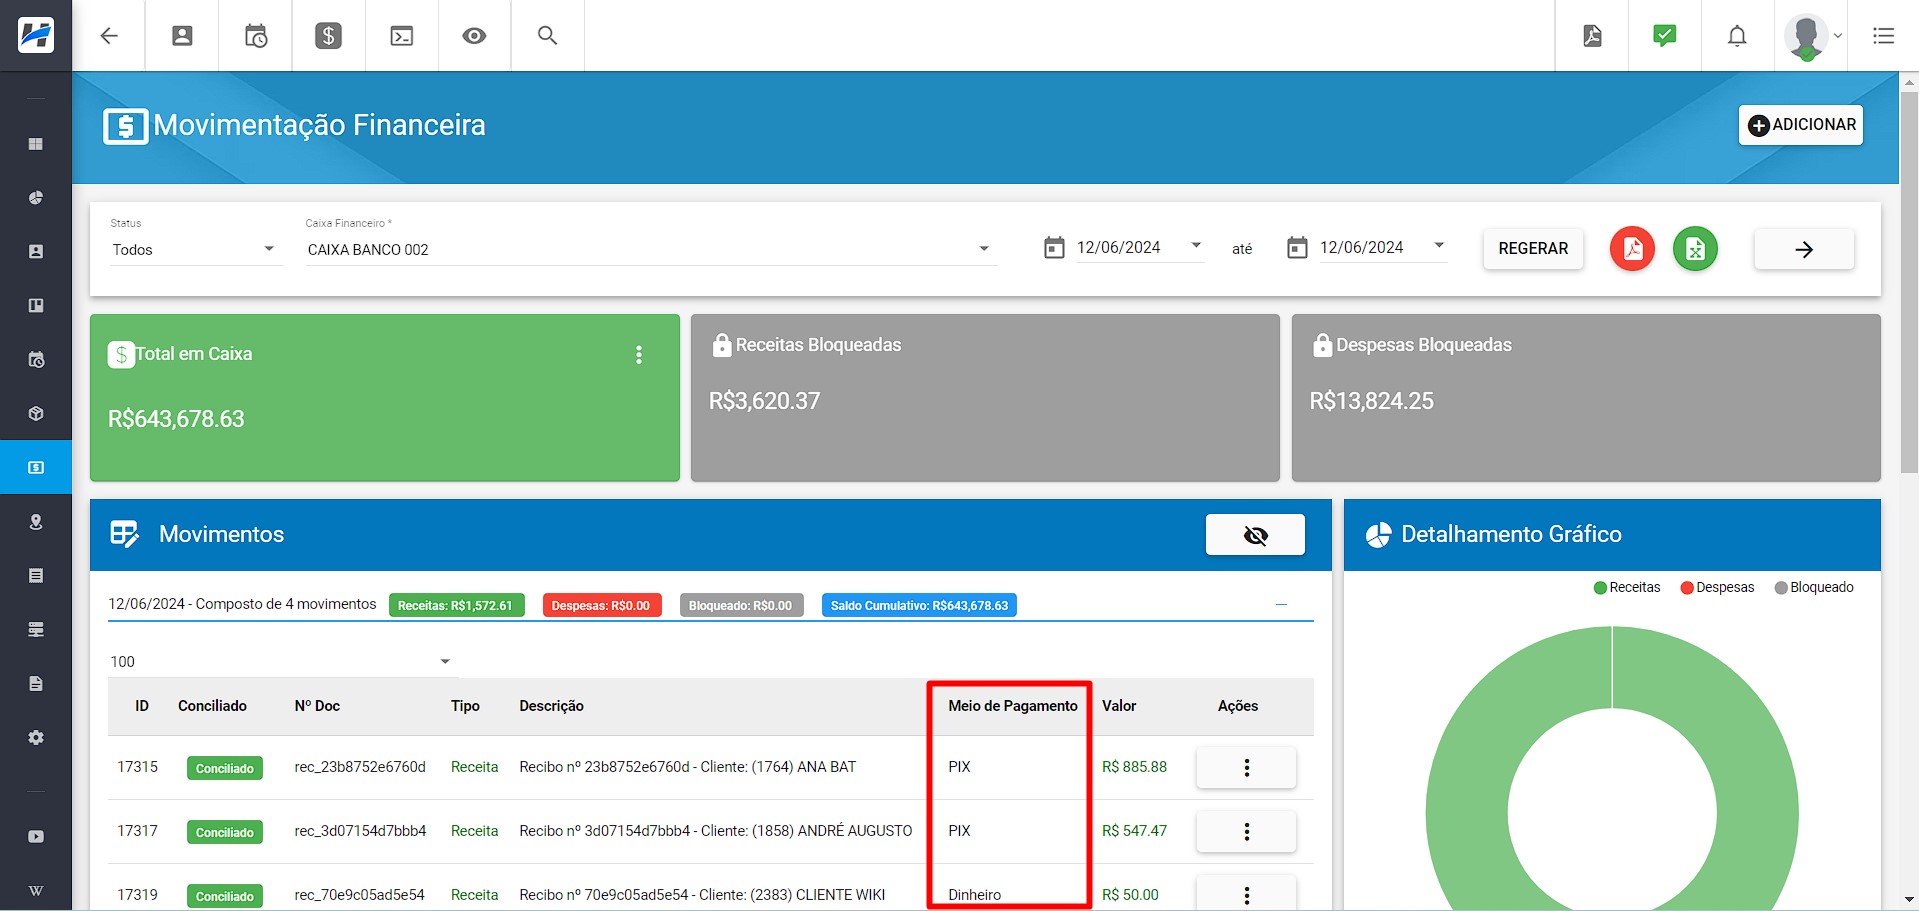Toggle the hide-values eye button in Movimentos

(1255, 535)
